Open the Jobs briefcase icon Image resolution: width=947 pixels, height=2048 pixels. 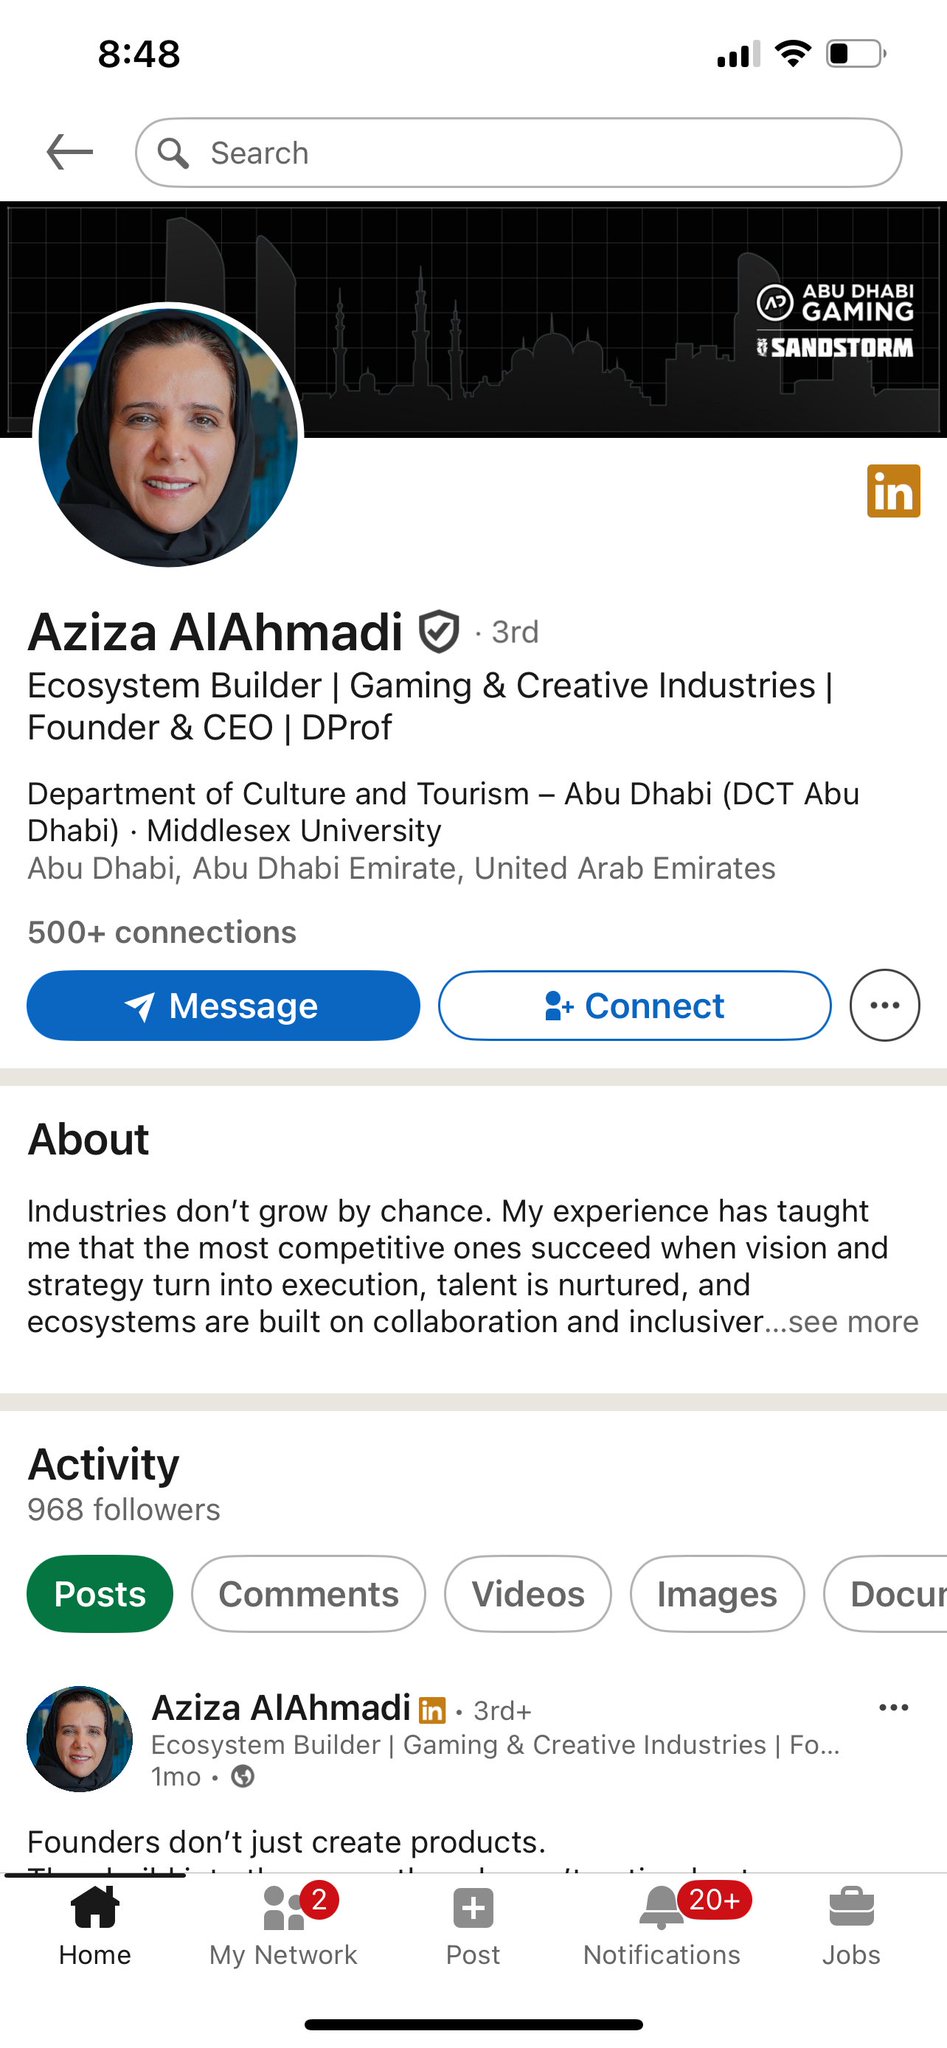click(x=851, y=1908)
